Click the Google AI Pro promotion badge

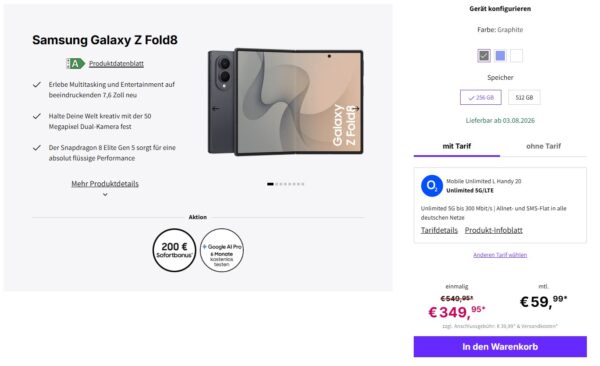pyautogui.click(x=222, y=250)
